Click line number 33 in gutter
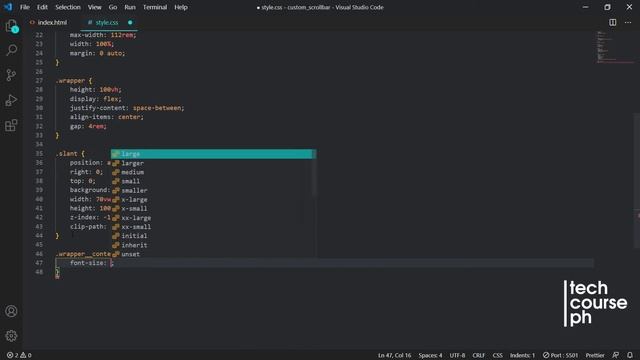The width and height of the screenshot is (640, 360). 39,135
